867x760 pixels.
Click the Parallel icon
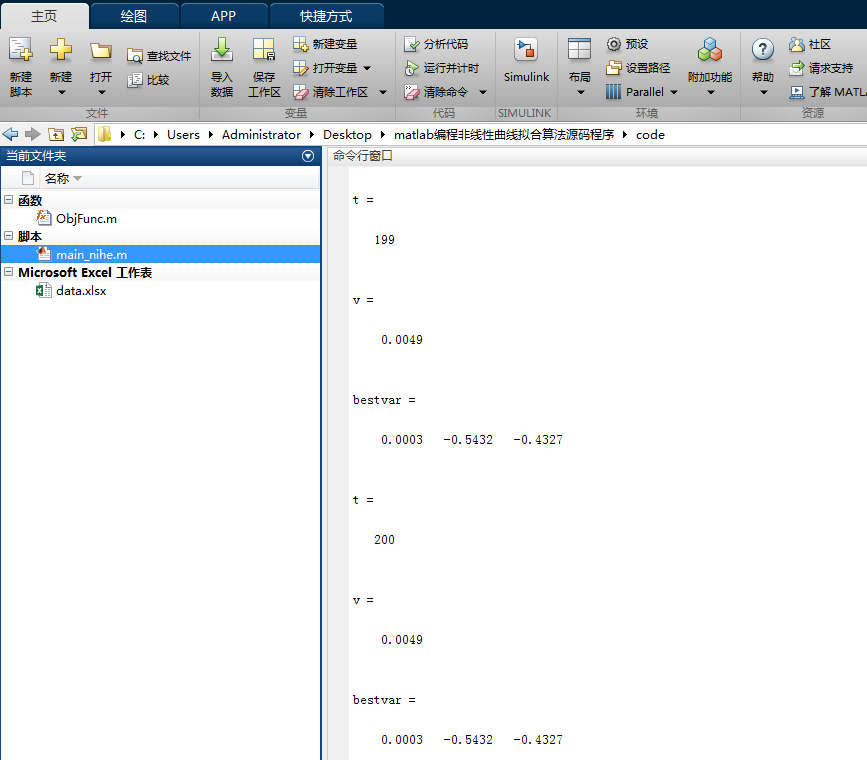tap(613, 92)
